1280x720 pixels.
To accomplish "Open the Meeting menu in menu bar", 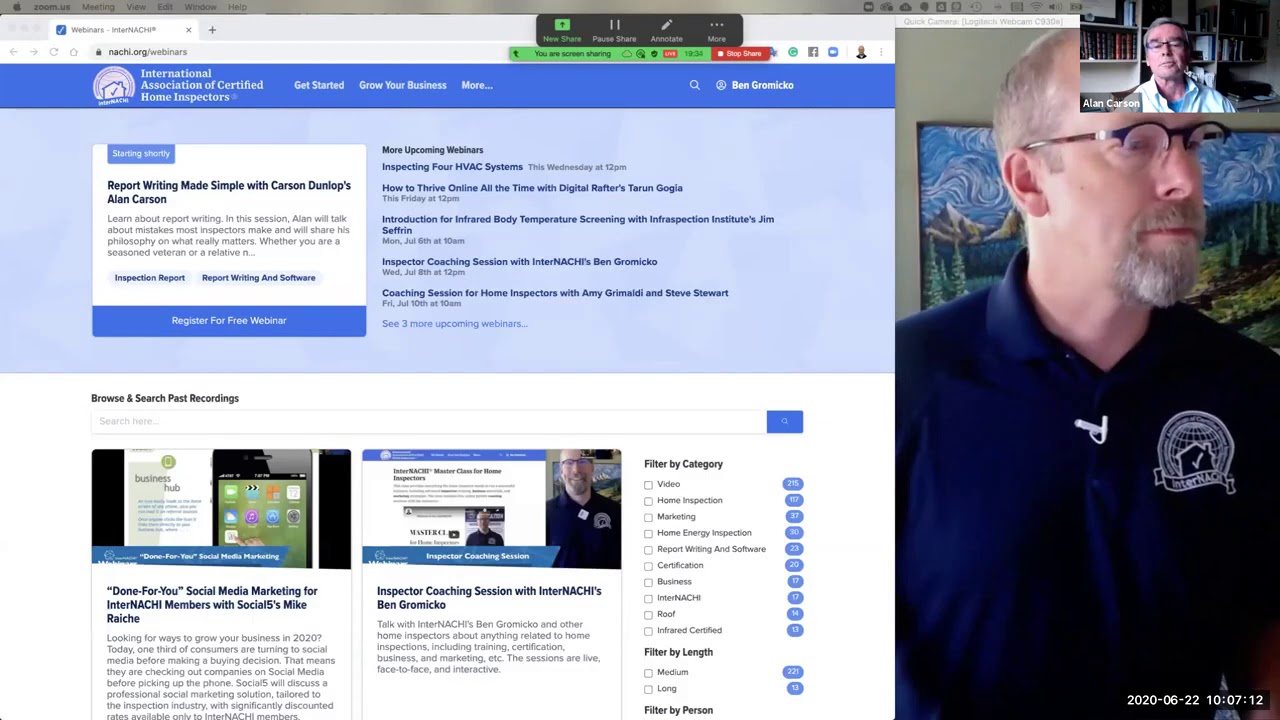I will click(x=98, y=7).
